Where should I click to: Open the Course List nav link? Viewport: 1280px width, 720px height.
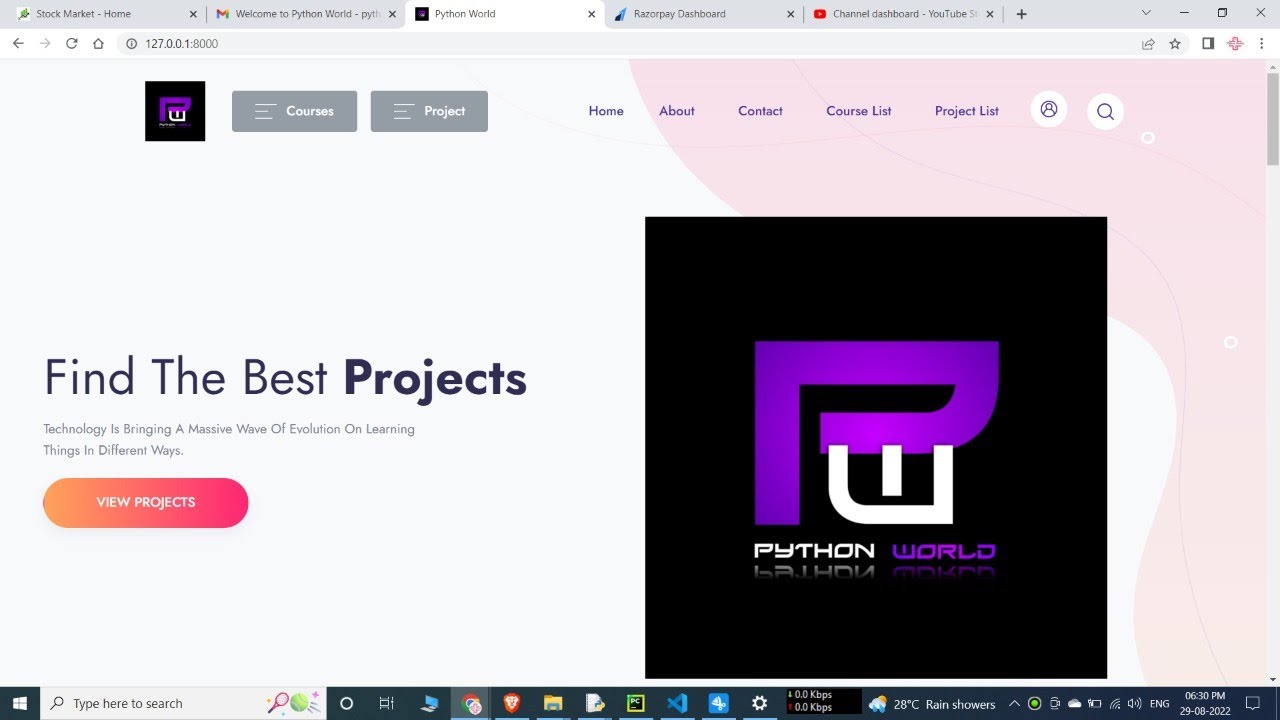859,111
